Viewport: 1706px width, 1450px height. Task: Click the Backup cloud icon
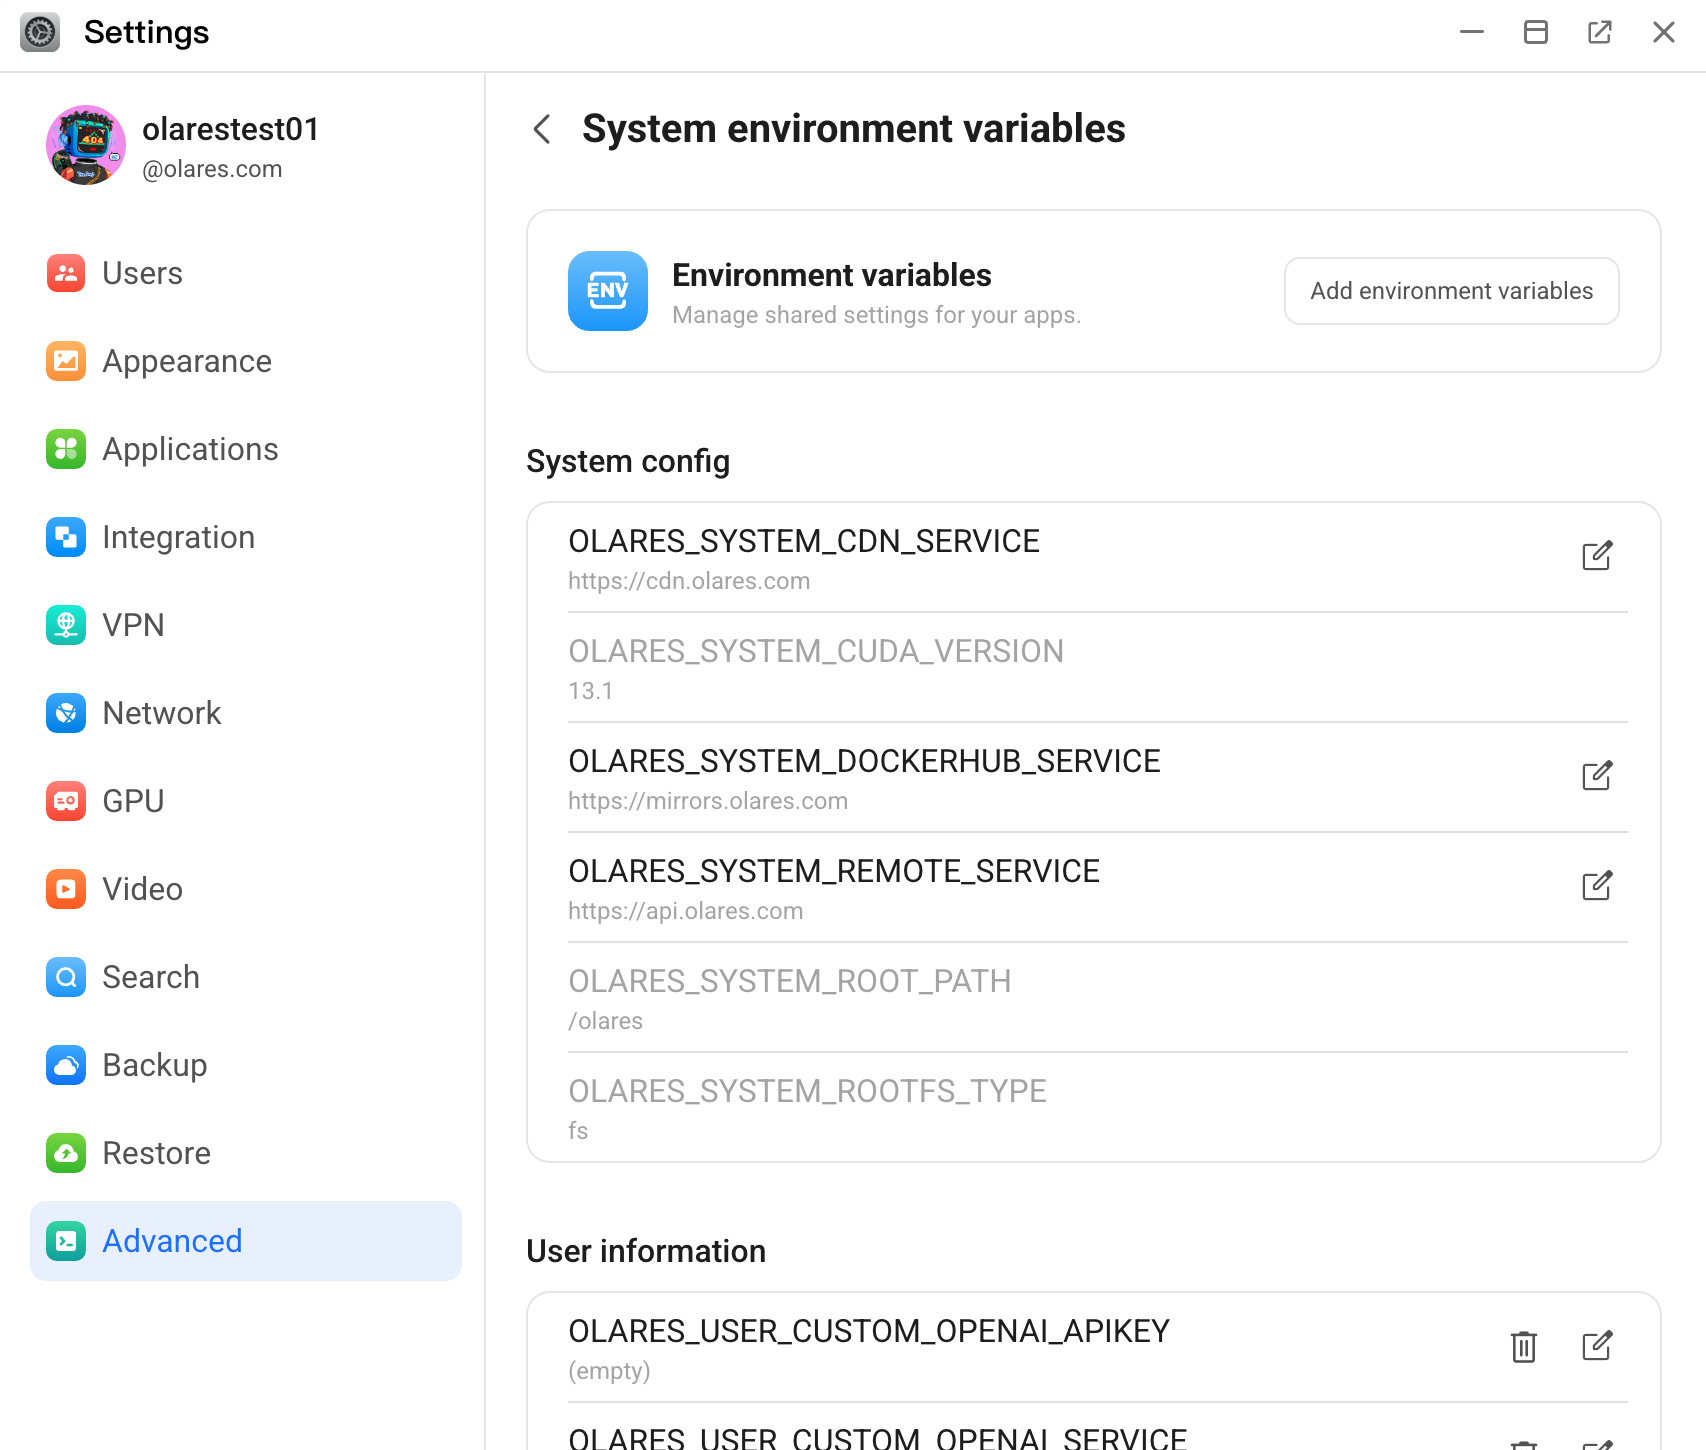(x=65, y=1065)
